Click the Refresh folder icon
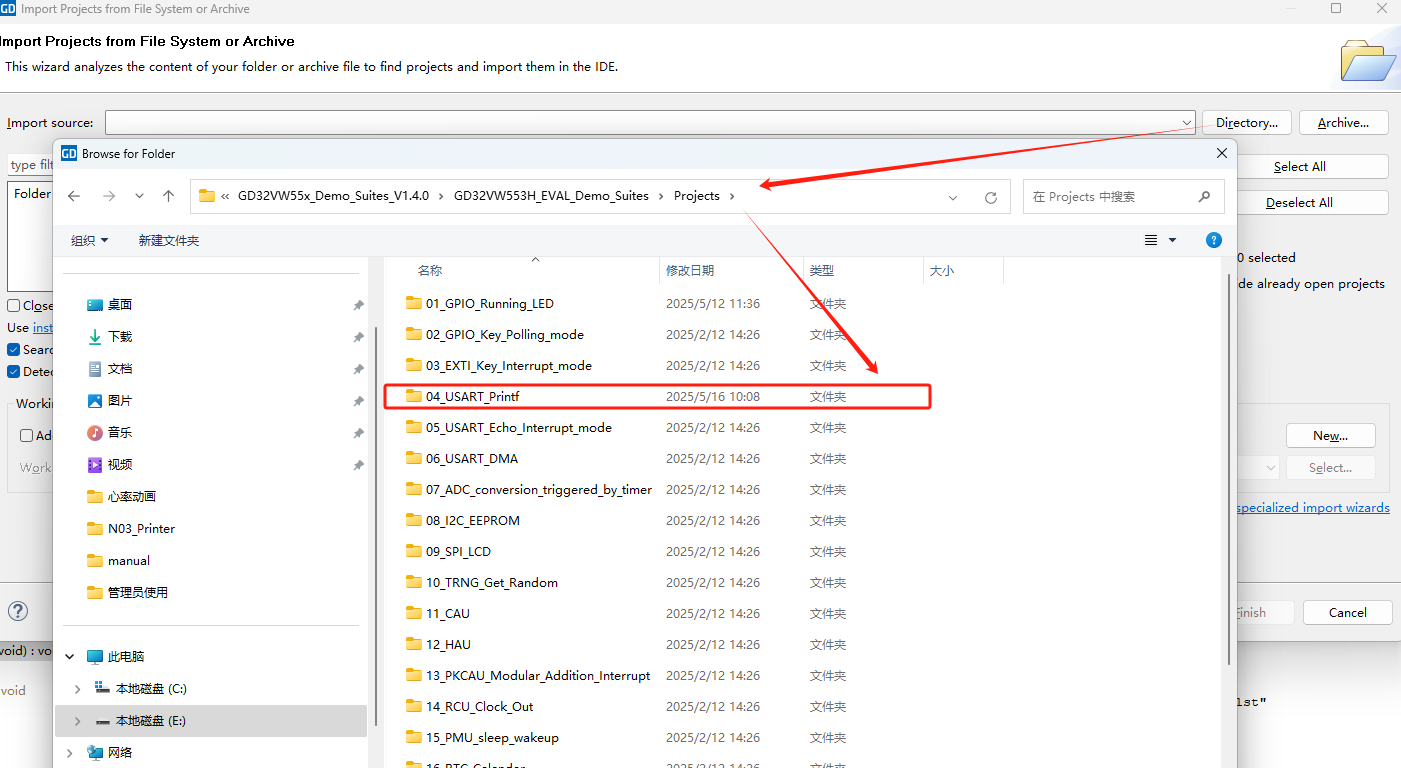This screenshot has width=1401, height=768. [x=990, y=197]
